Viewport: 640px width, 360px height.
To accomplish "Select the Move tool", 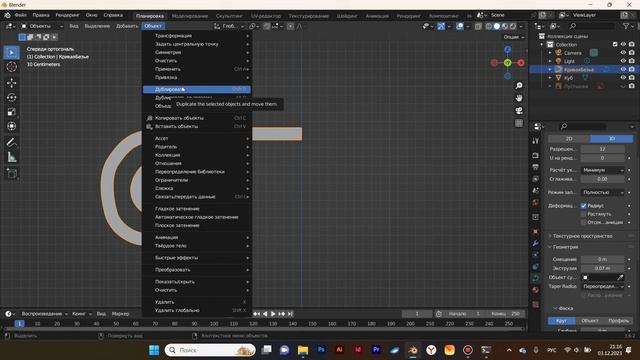I will tap(11, 83).
